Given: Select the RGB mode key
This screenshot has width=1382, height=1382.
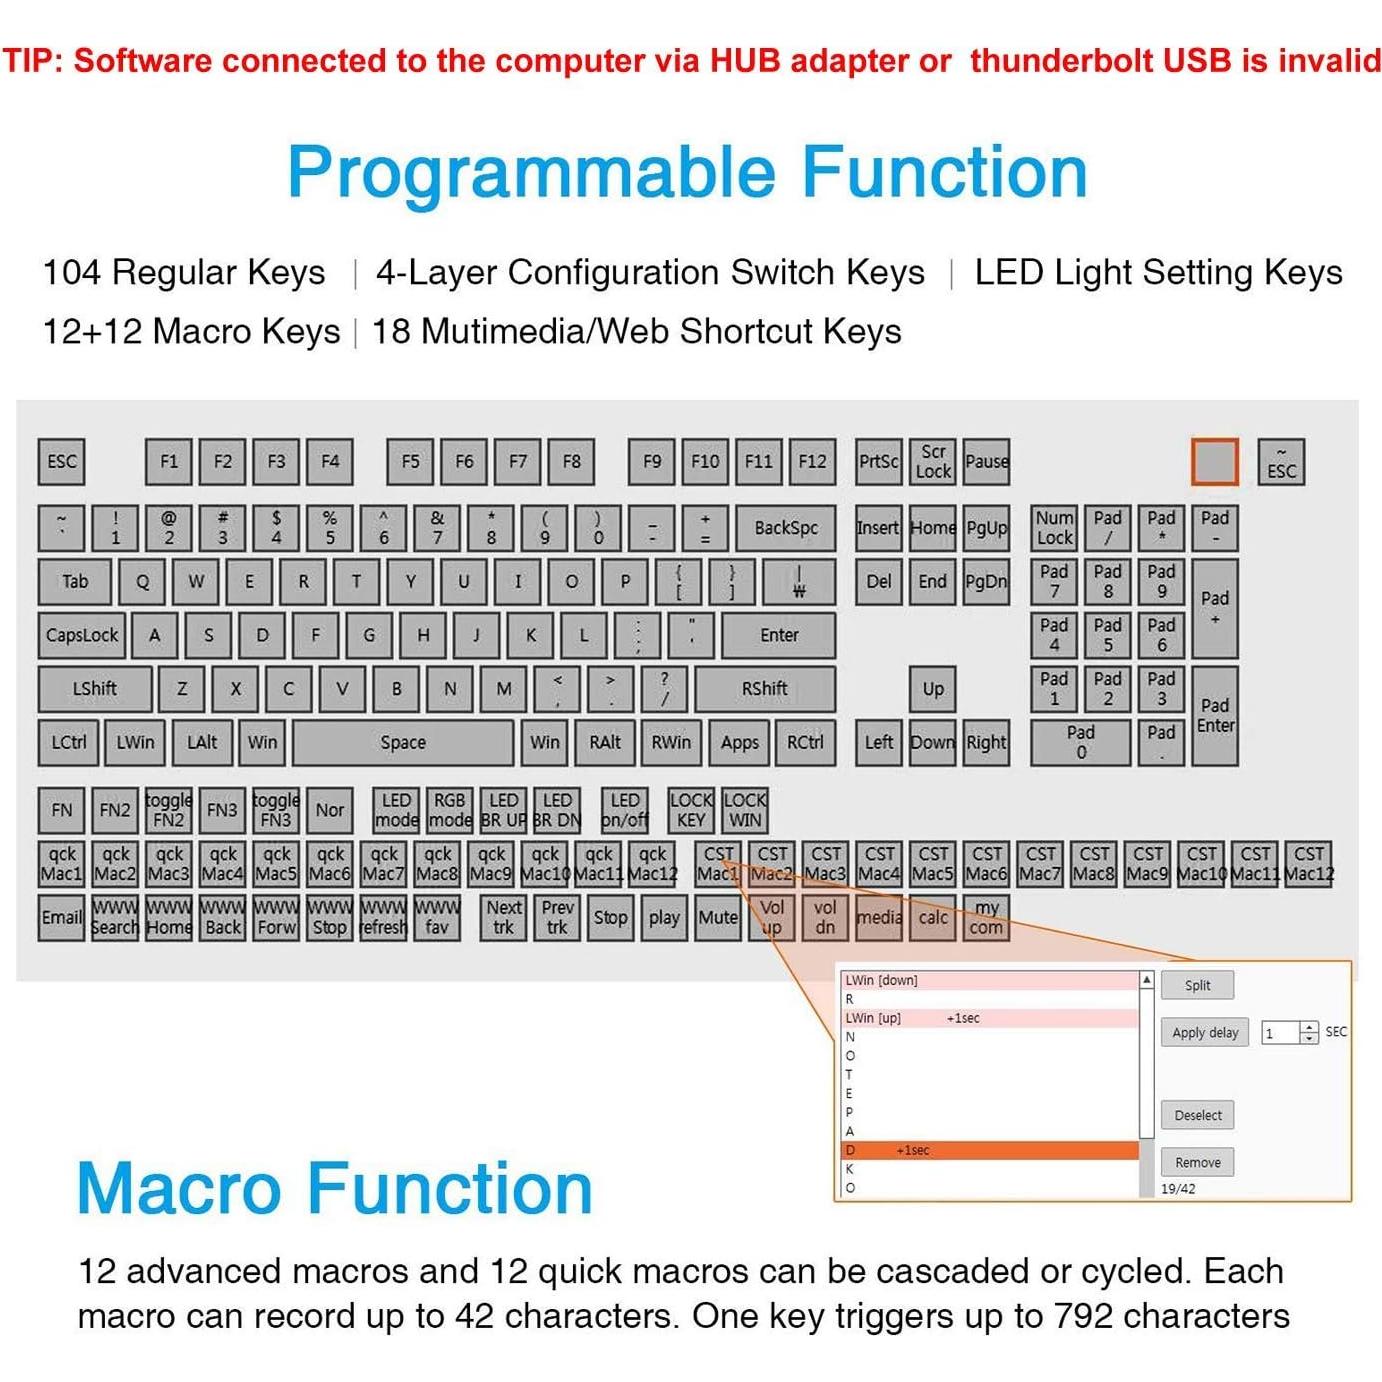Looking at the screenshot, I should tap(451, 809).
